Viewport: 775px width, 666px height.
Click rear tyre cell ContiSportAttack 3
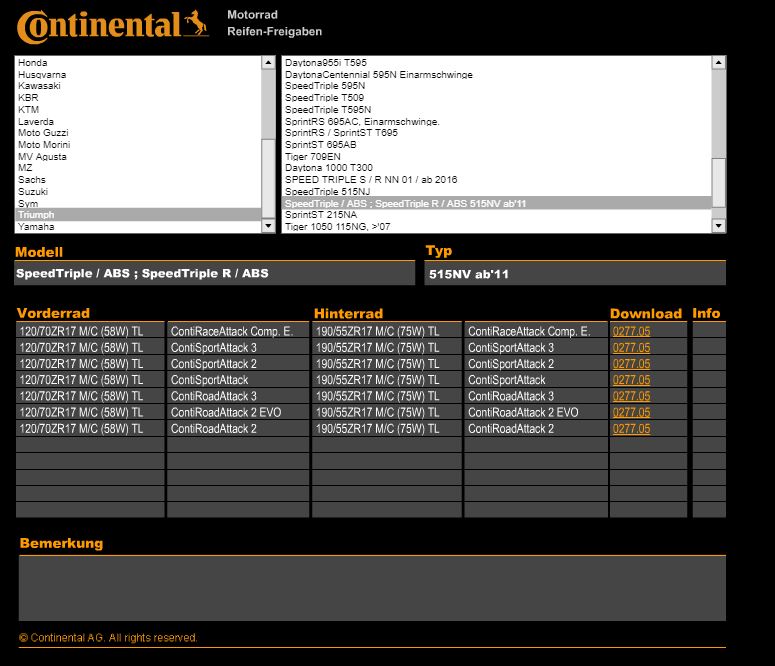[x=536, y=348]
